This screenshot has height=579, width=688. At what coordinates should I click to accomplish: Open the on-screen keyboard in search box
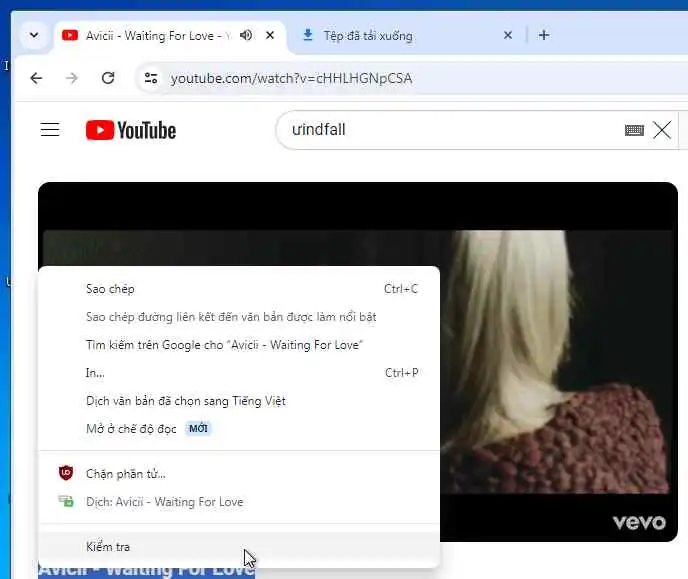pos(634,130)
